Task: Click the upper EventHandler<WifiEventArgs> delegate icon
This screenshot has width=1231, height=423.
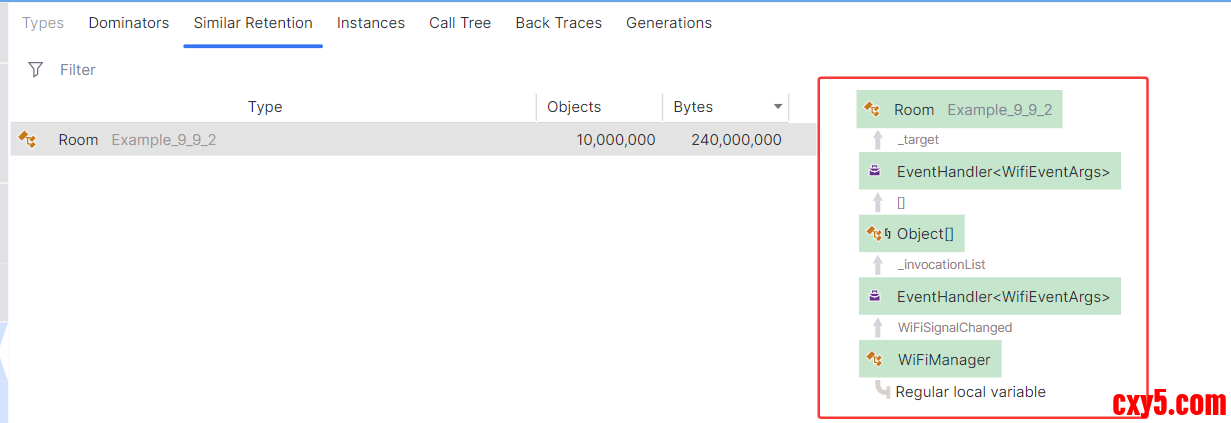Action: [875, 172]
